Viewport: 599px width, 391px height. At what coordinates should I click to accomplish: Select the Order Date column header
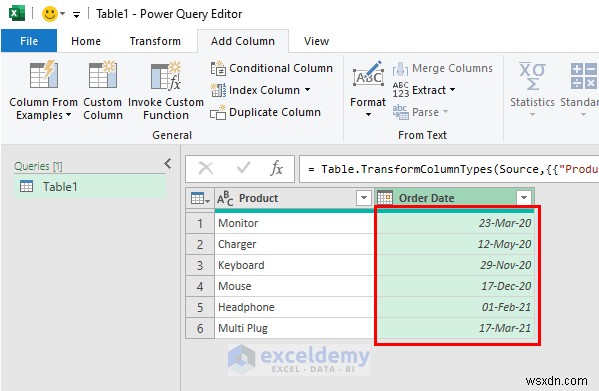tap(454, 198)
